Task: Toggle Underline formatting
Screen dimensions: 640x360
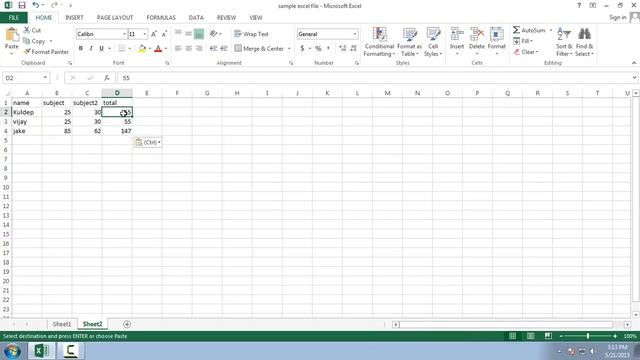Action: pos(101,49)
